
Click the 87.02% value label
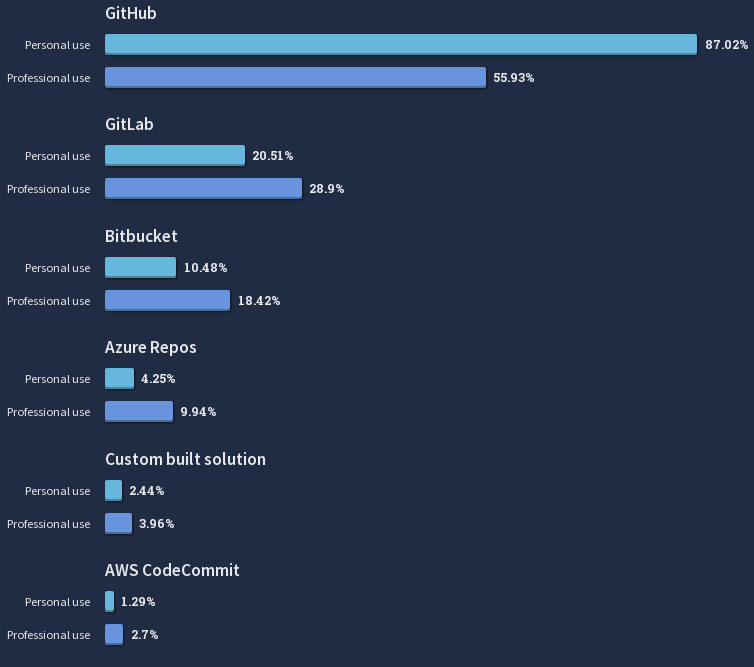[727, 45]
